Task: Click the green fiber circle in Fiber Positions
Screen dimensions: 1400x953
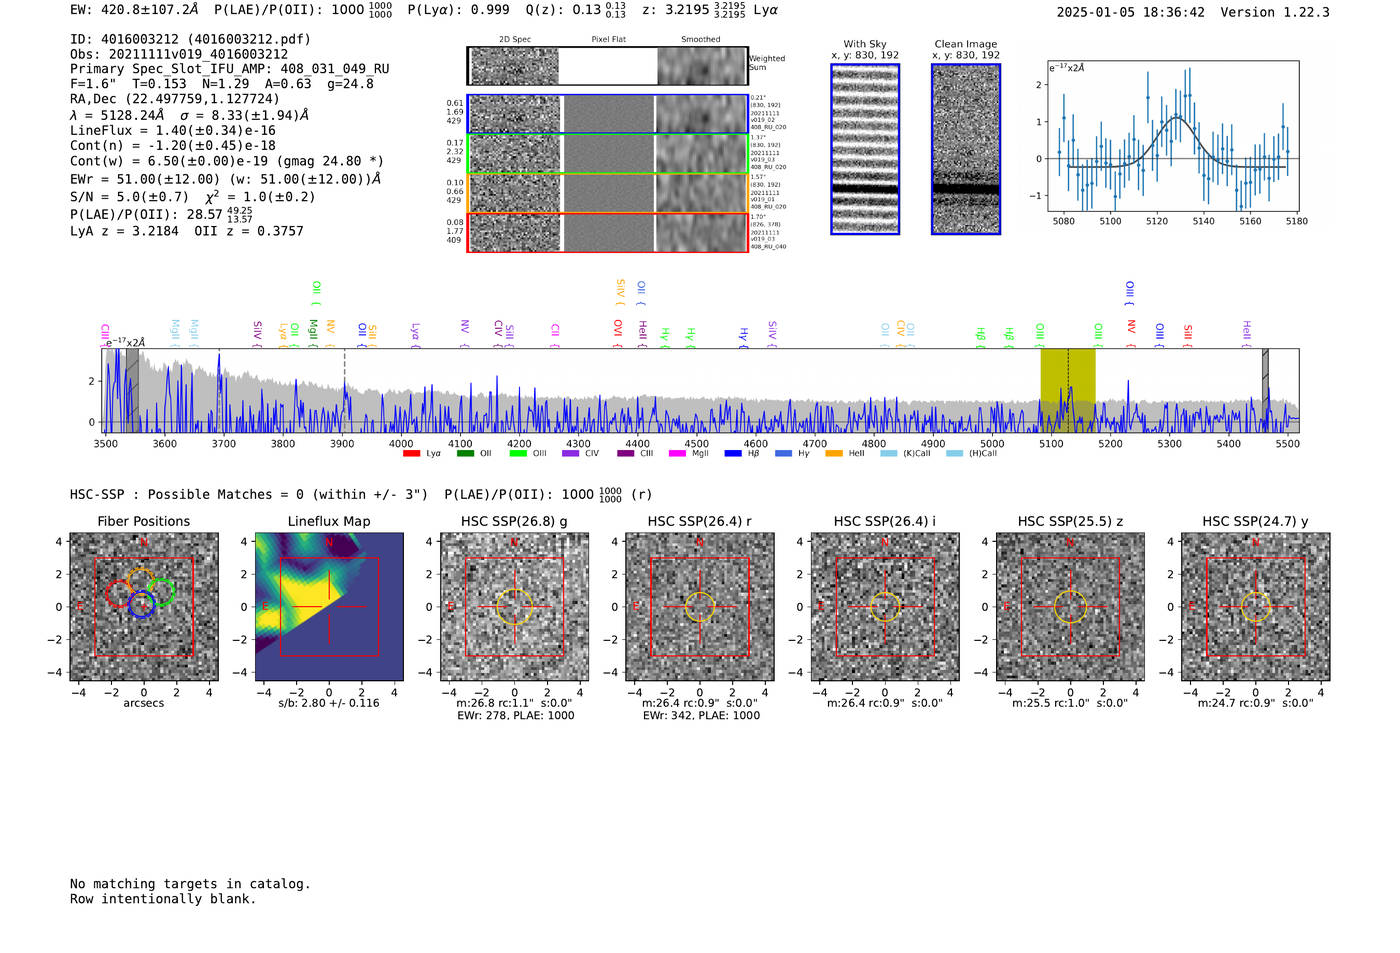Action: pos(161,592)
